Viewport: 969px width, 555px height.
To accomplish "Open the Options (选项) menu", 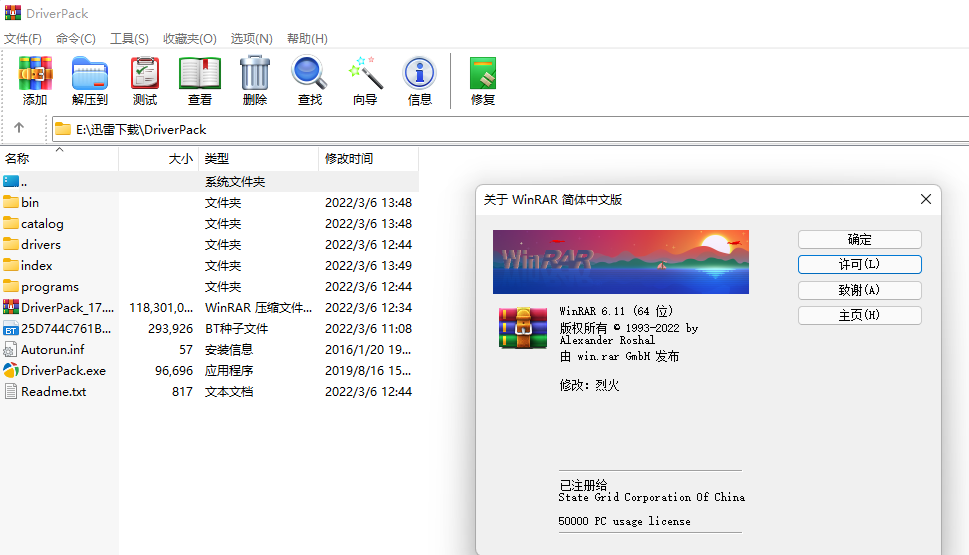I will pos(252,38).
